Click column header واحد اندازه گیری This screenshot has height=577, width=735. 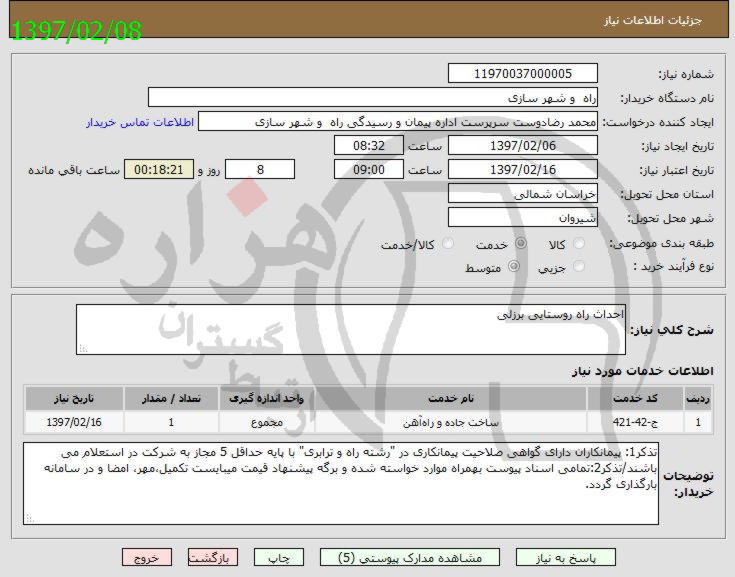tap(266, 398)
